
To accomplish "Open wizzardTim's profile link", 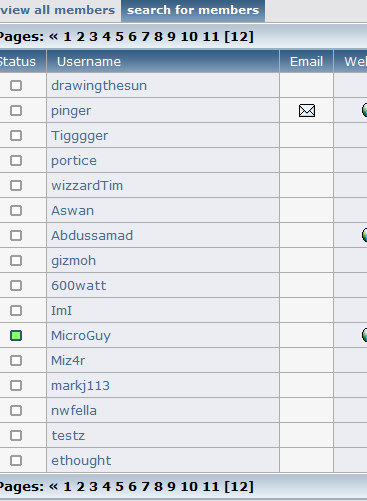I will [87, 186].
